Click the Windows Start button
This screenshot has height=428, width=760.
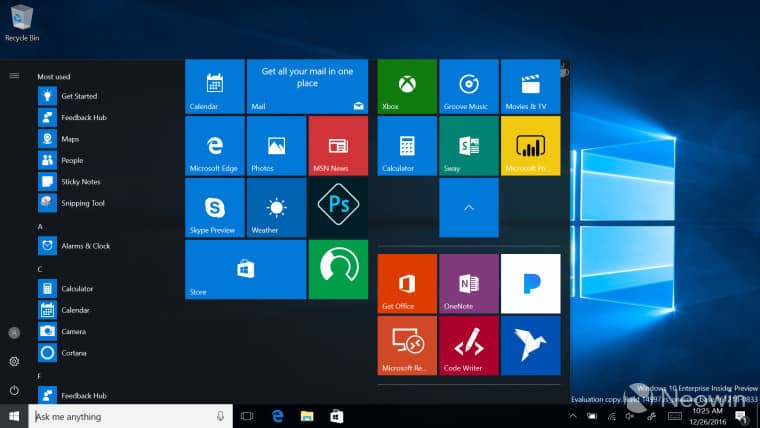[x=14, y=416]
